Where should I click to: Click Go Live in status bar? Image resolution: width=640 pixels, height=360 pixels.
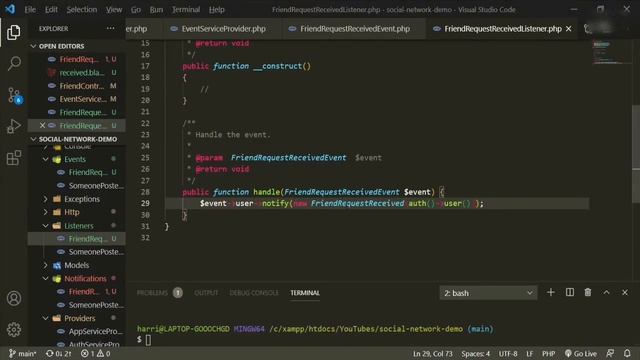580,353
